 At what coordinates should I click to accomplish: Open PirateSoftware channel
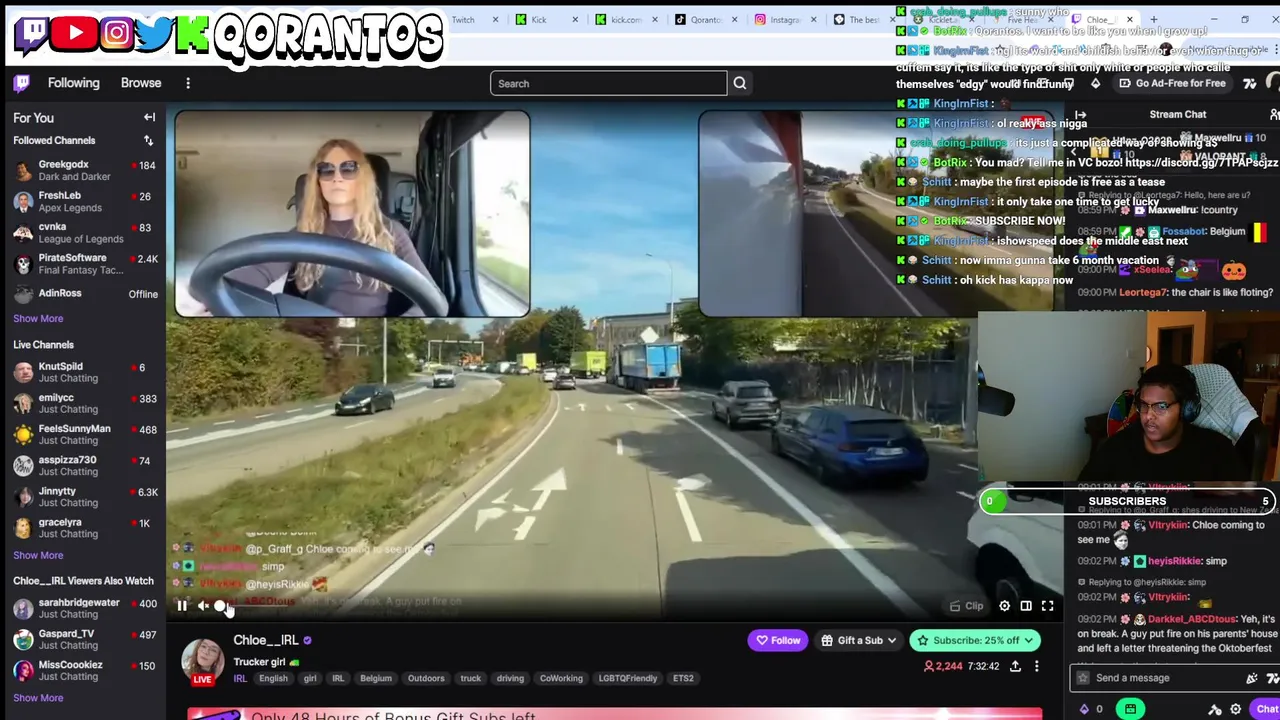tap(85, 263)
